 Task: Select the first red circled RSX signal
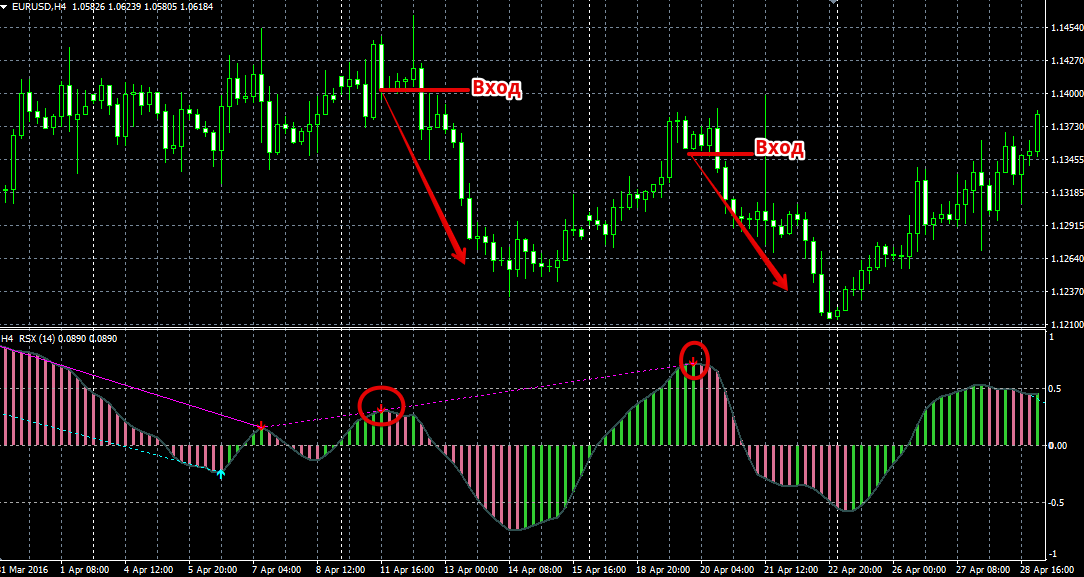(381, 406)
